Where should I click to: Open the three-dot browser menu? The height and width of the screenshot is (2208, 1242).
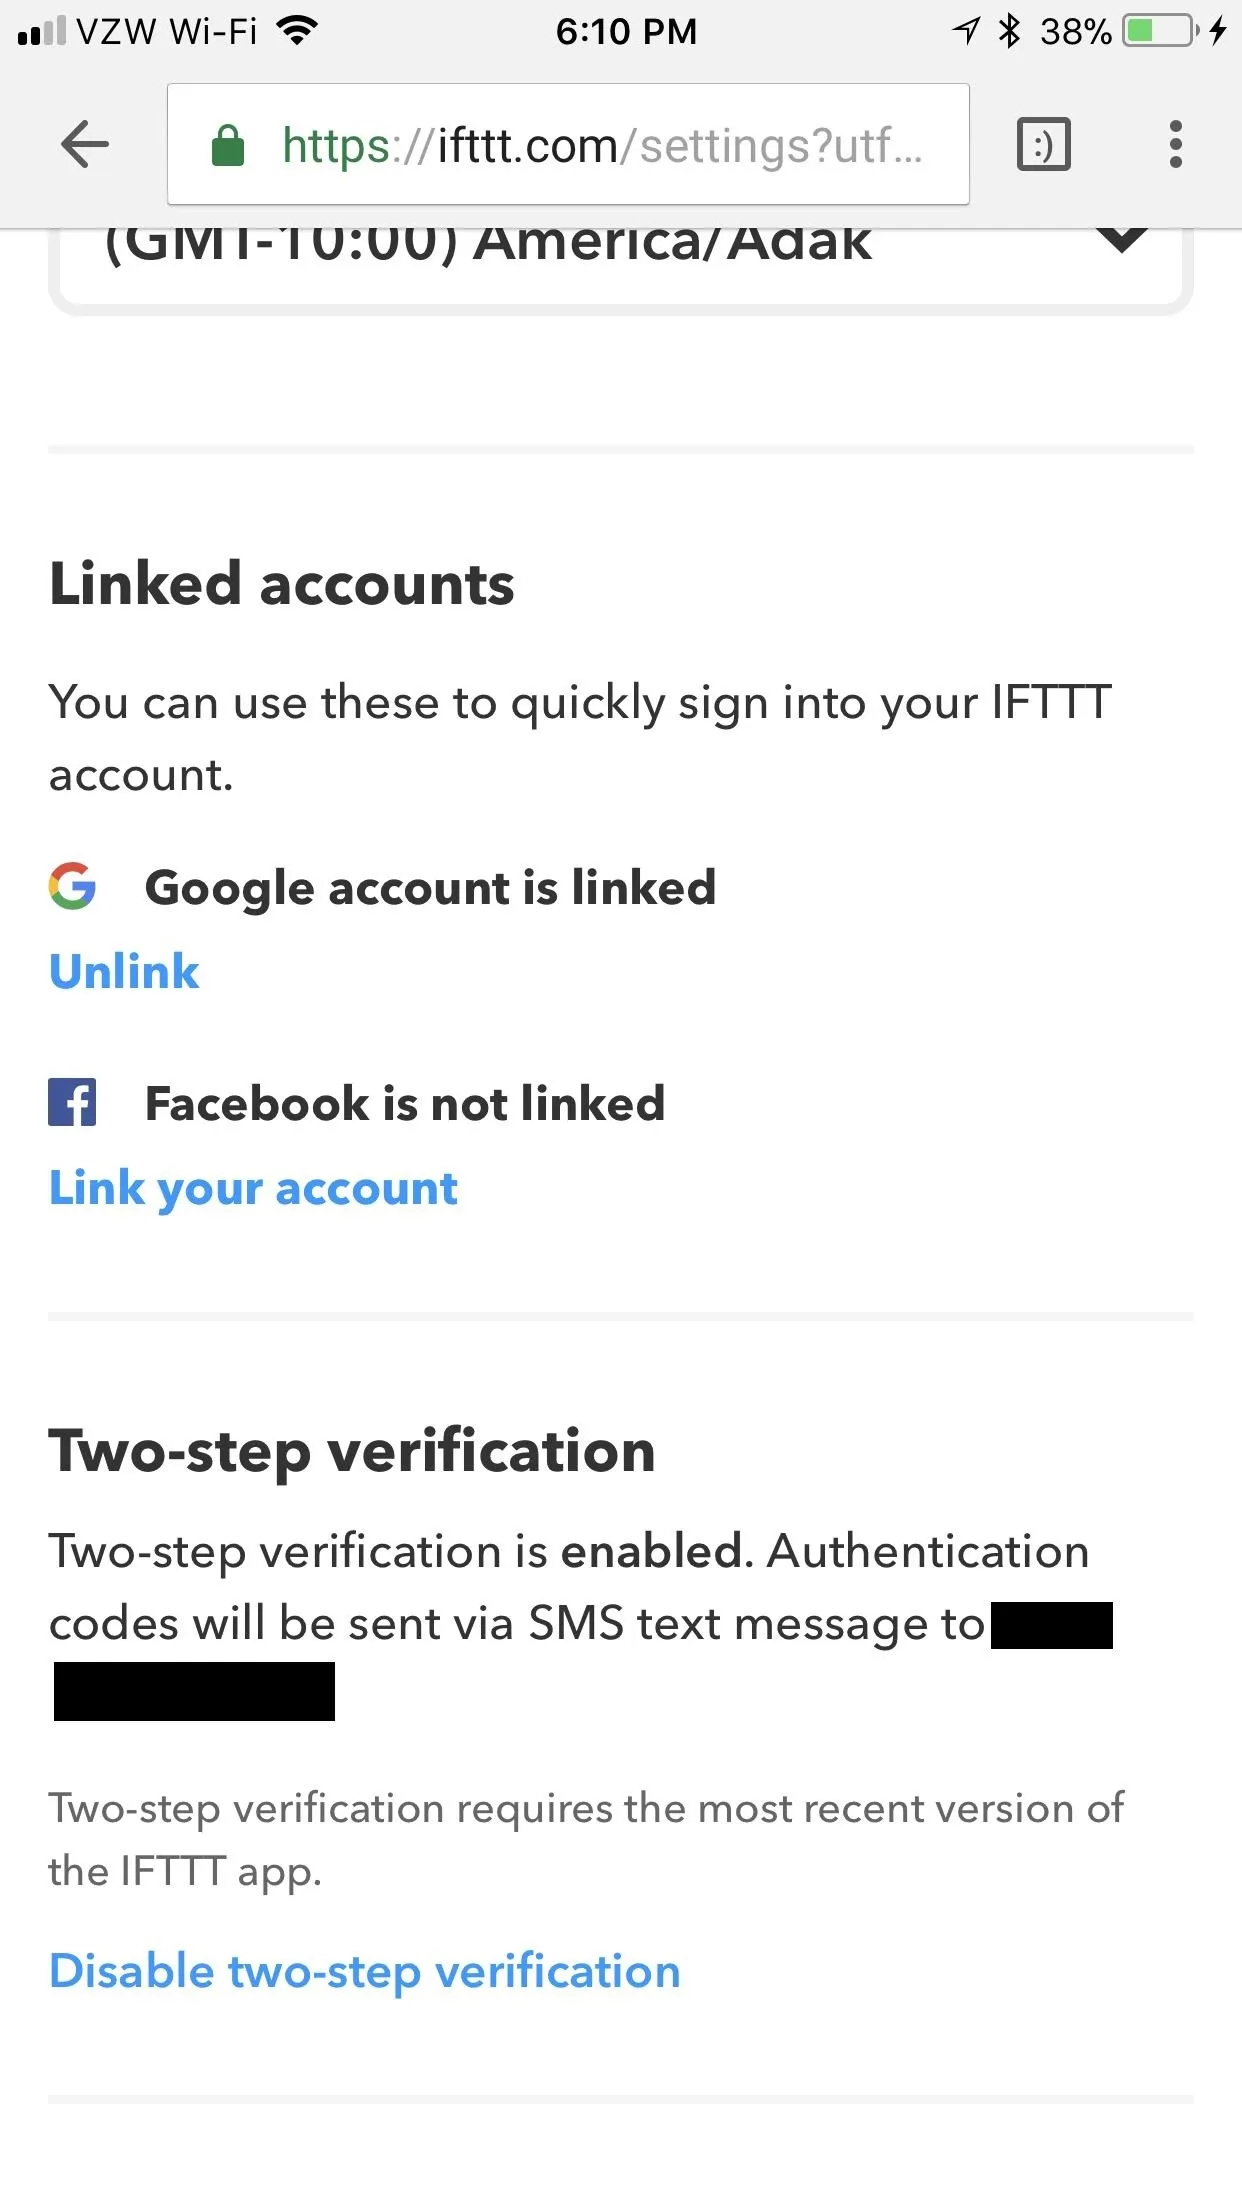point(1176,145)
